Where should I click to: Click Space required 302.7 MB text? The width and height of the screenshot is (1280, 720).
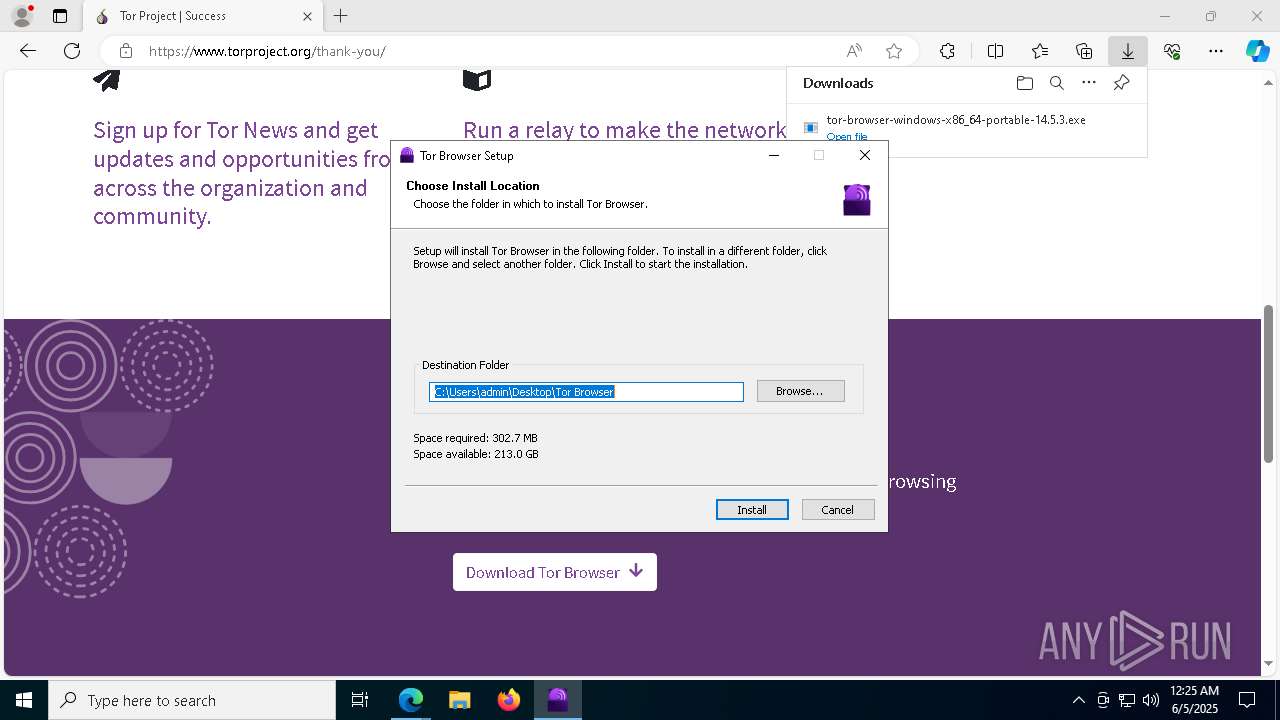[475, 438]
